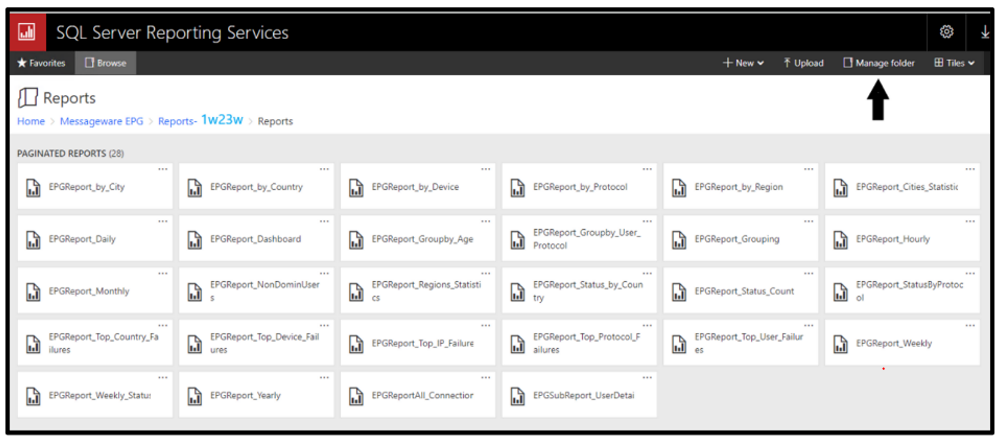Click the EPGReport_Daily report icon
Viewport: 1005px width, 445px height.
(x=33, y=239)
